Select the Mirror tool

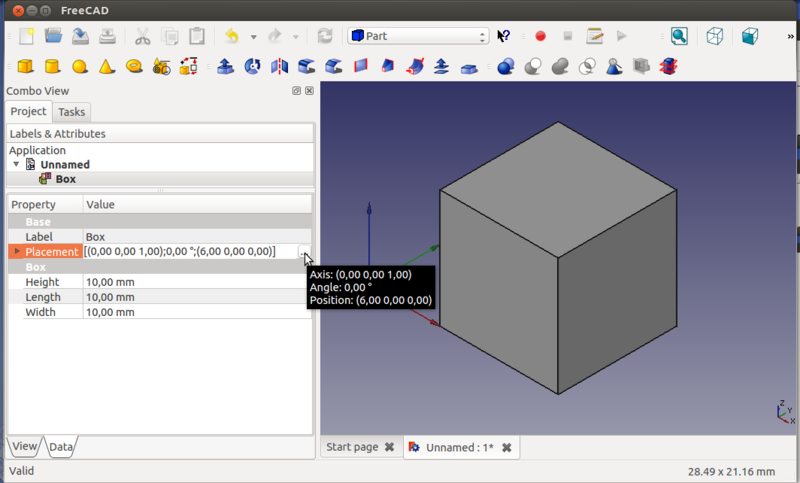tap(279, 67)
